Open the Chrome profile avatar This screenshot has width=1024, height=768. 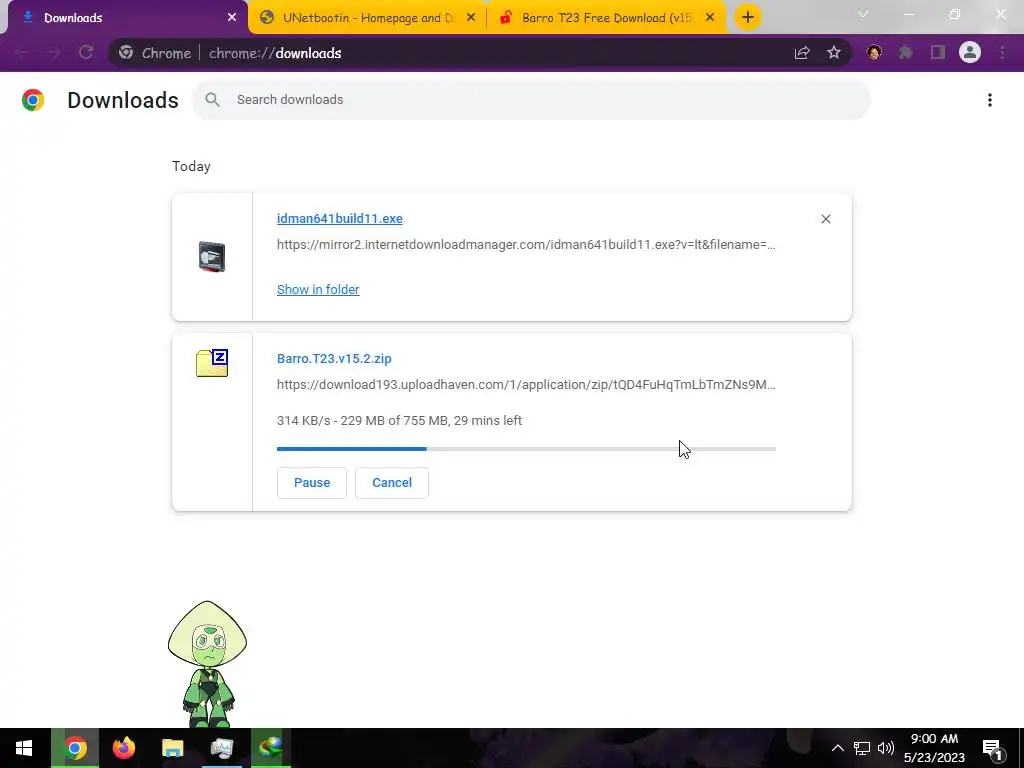970,52
